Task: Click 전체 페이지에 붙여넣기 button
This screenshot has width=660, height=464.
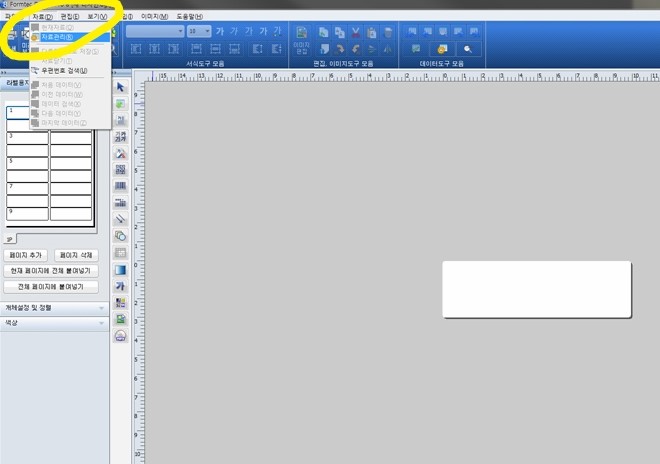Action: (x=51, y=286)
